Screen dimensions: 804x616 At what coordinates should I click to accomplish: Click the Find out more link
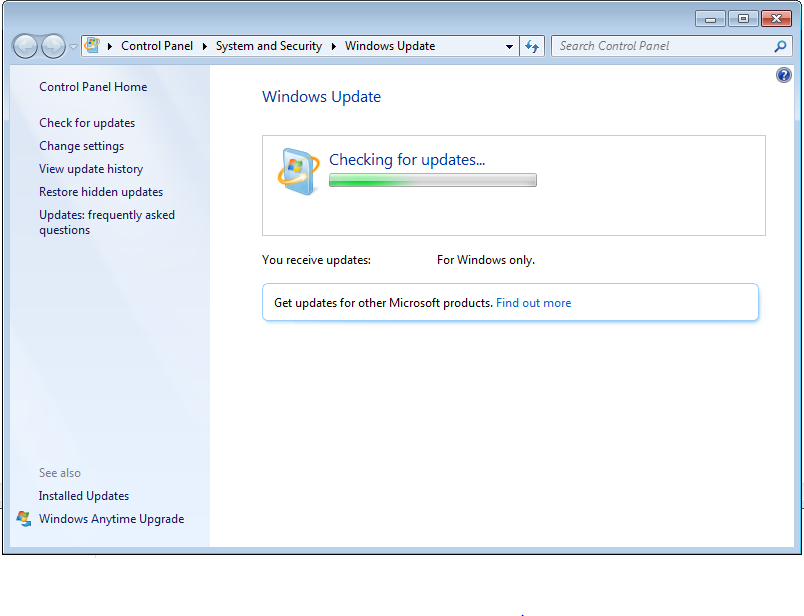point(533,303)
